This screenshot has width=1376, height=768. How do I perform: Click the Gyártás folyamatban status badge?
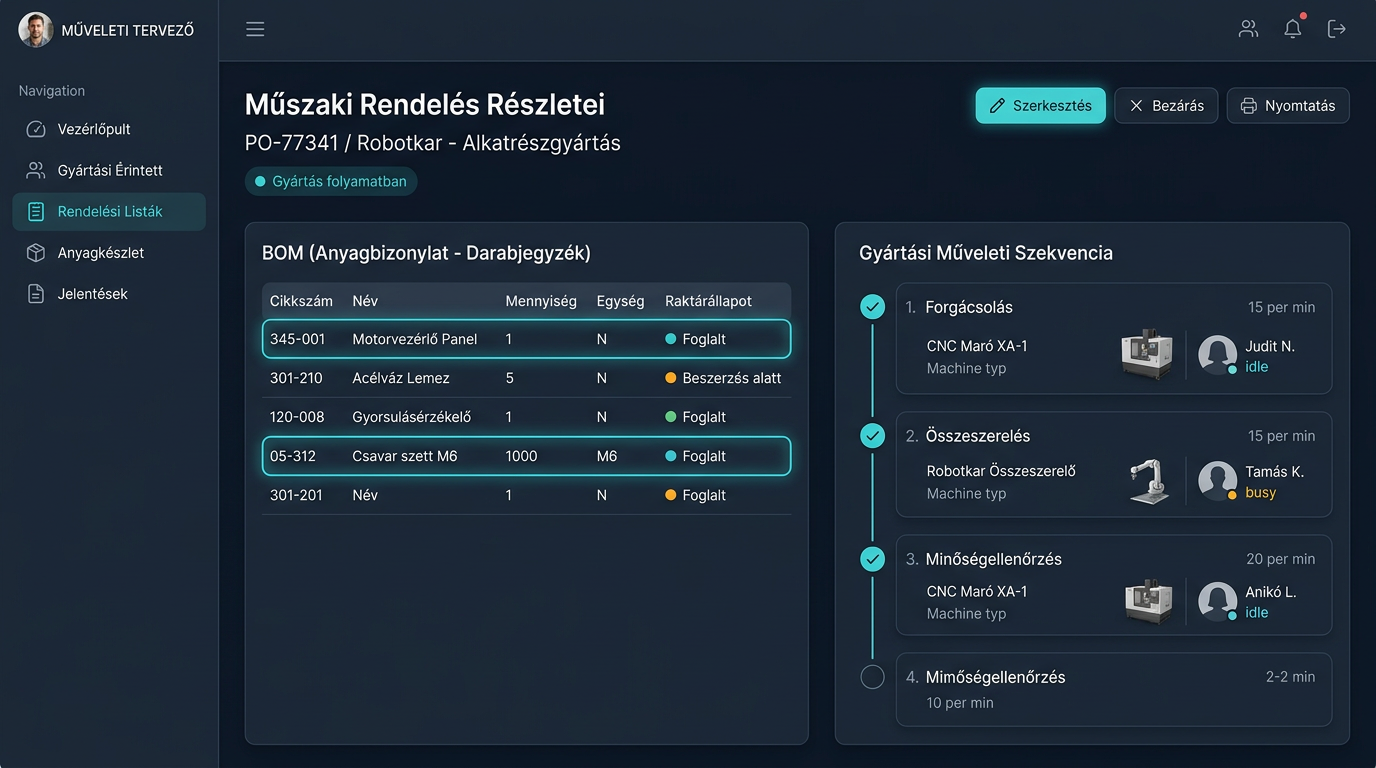pyautogui.click(x=331, y=182)
